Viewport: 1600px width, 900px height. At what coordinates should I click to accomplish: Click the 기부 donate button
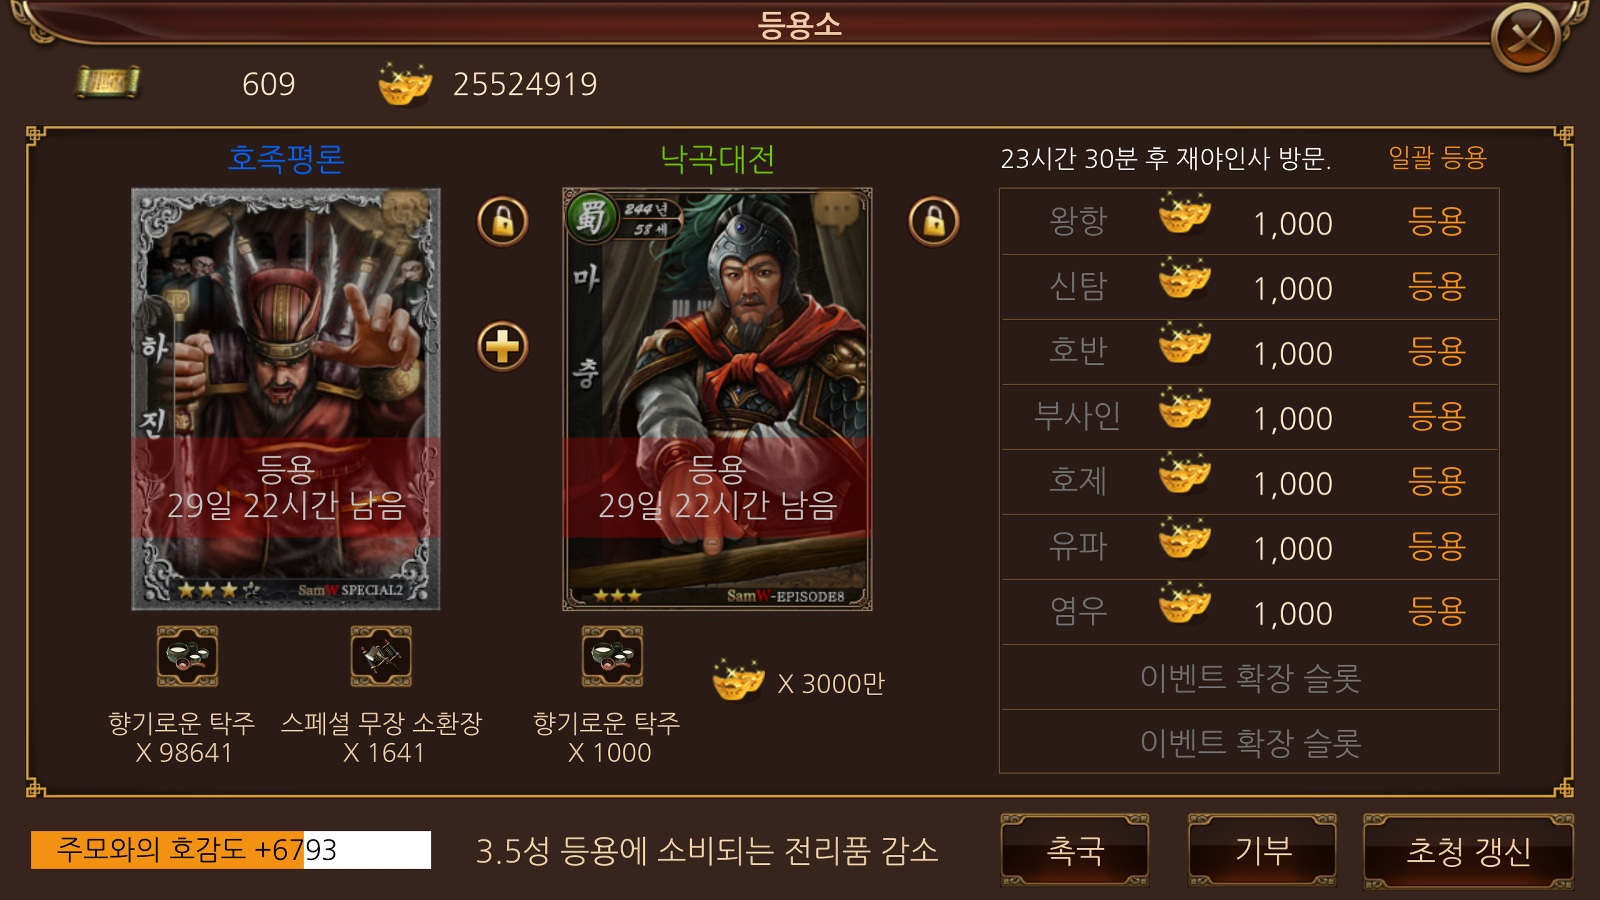coord(1263,851)
